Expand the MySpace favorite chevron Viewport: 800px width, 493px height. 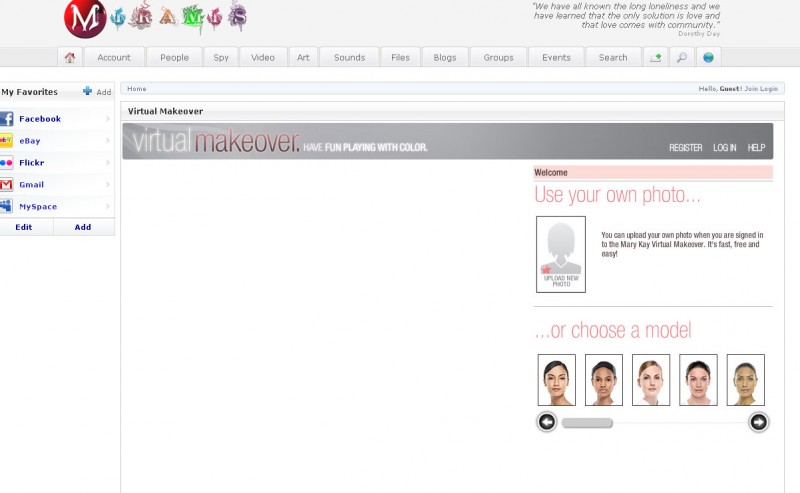coord(108,206)
